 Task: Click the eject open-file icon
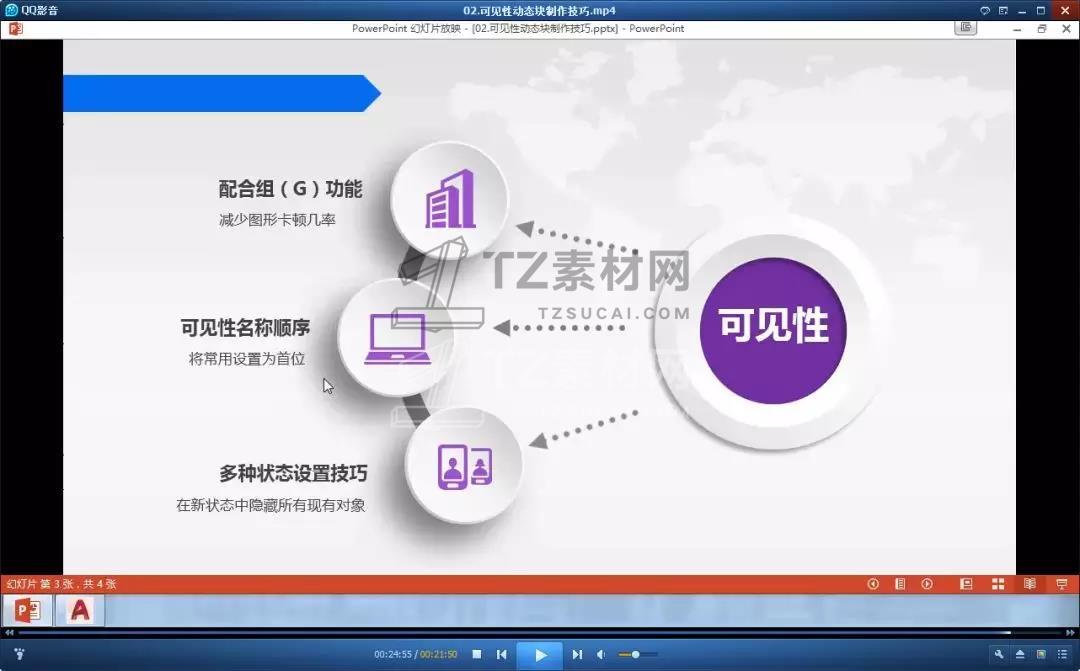click(1020, 654)
